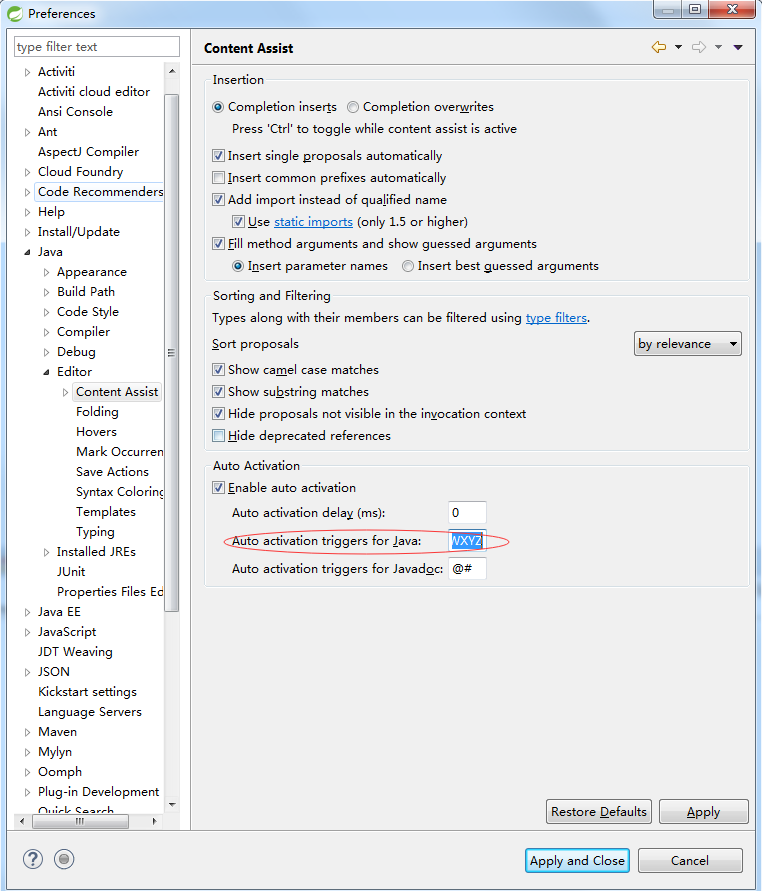This screenshot has width=762, height=891.
Task: Select Templates in the sidebar tree
Action: (106, 511)
